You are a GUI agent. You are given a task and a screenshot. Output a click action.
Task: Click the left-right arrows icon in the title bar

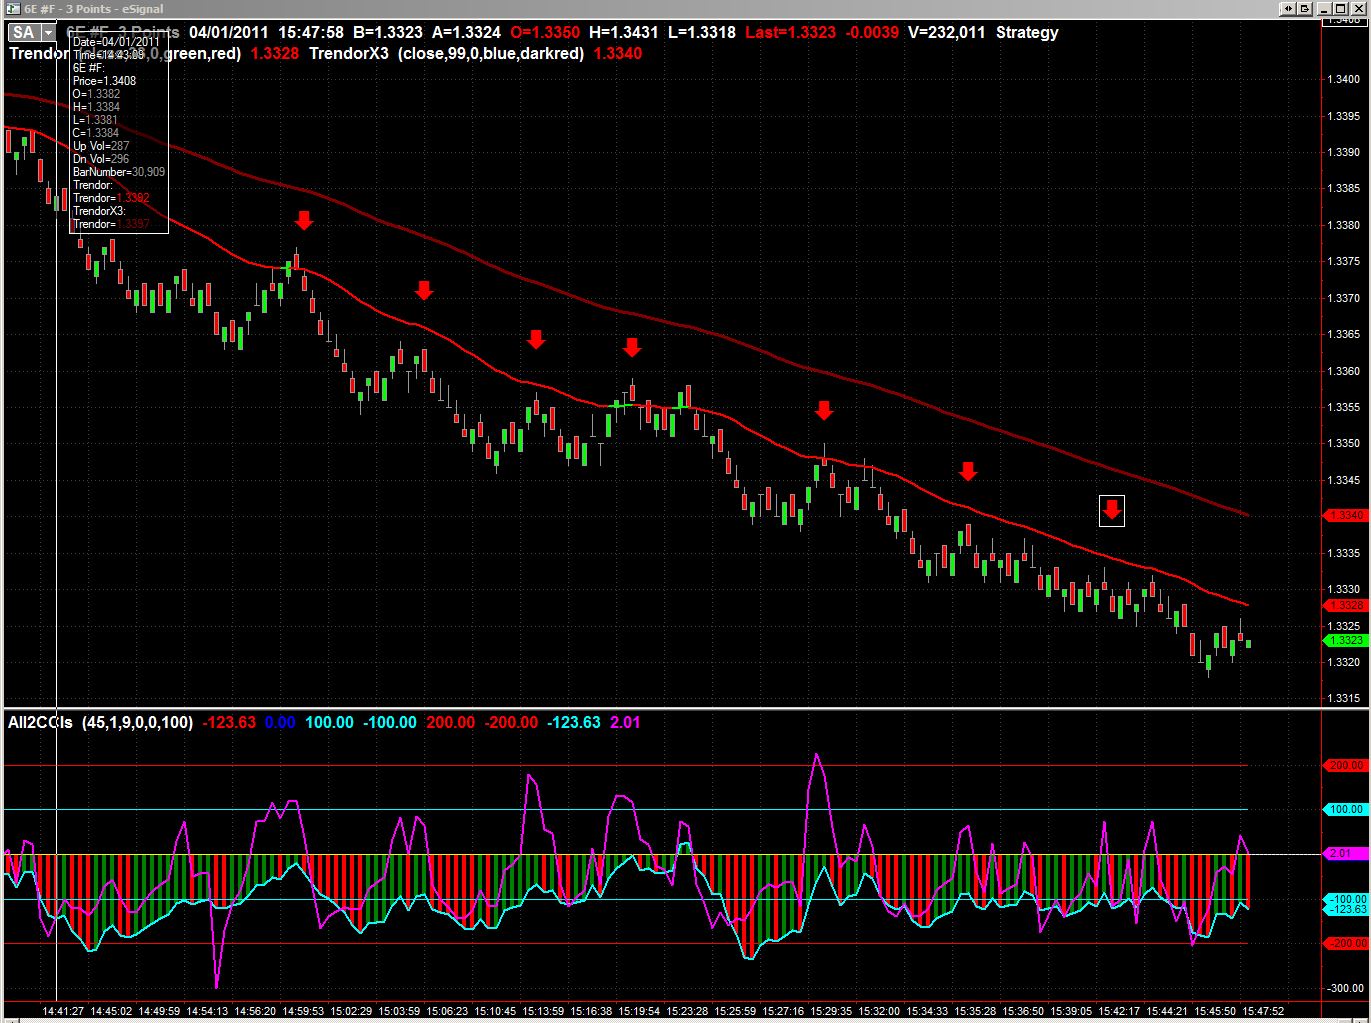[1289, 9]
